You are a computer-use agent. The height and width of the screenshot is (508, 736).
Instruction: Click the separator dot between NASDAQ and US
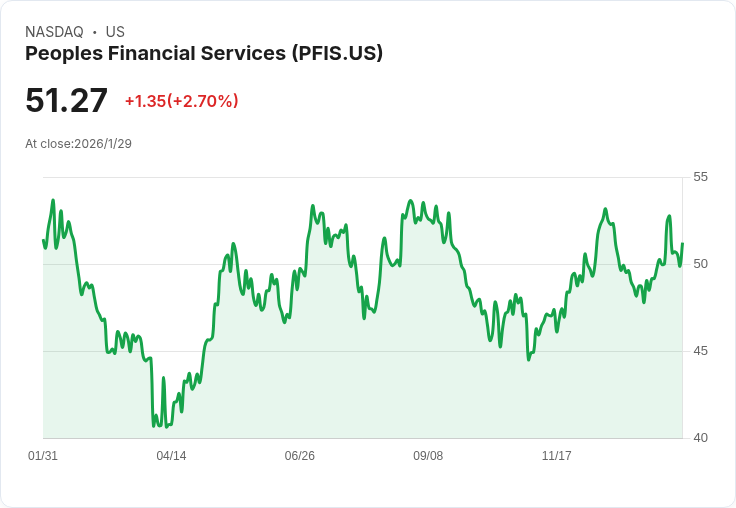pos(95,32)
